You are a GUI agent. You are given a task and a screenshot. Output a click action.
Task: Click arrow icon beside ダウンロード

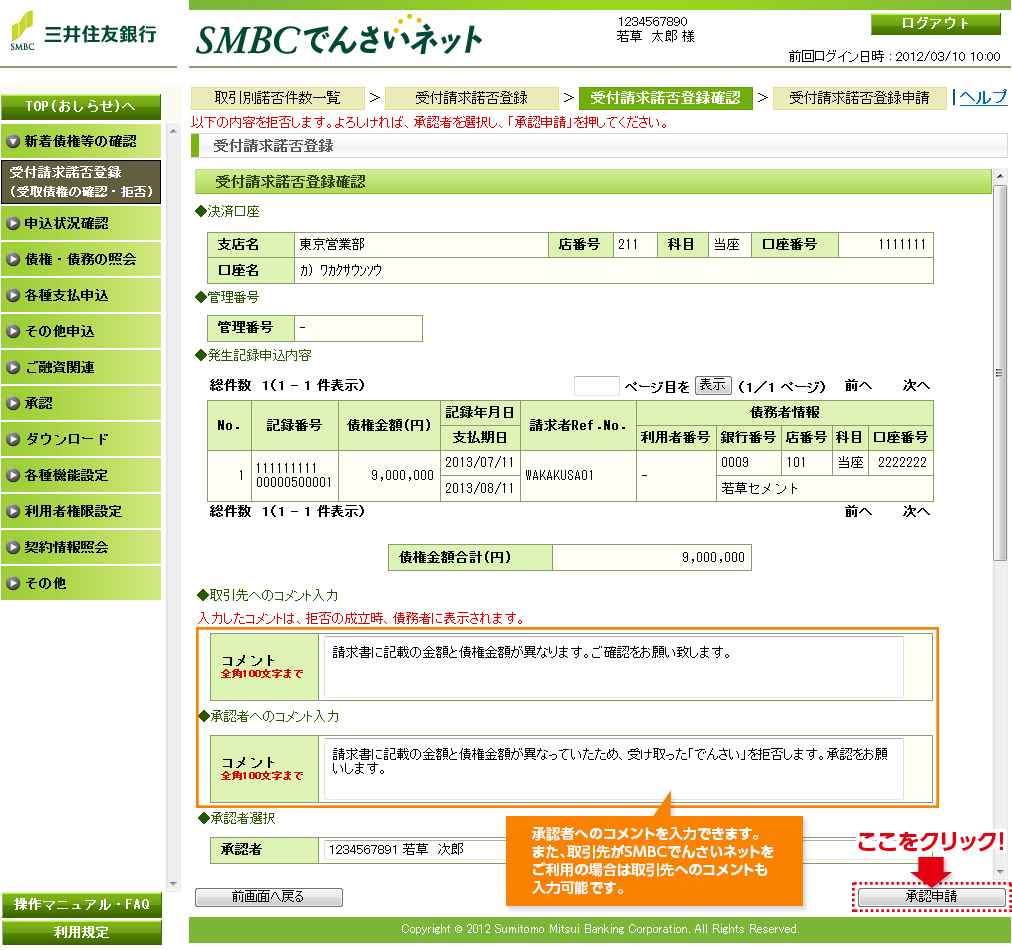pos(13,440)
